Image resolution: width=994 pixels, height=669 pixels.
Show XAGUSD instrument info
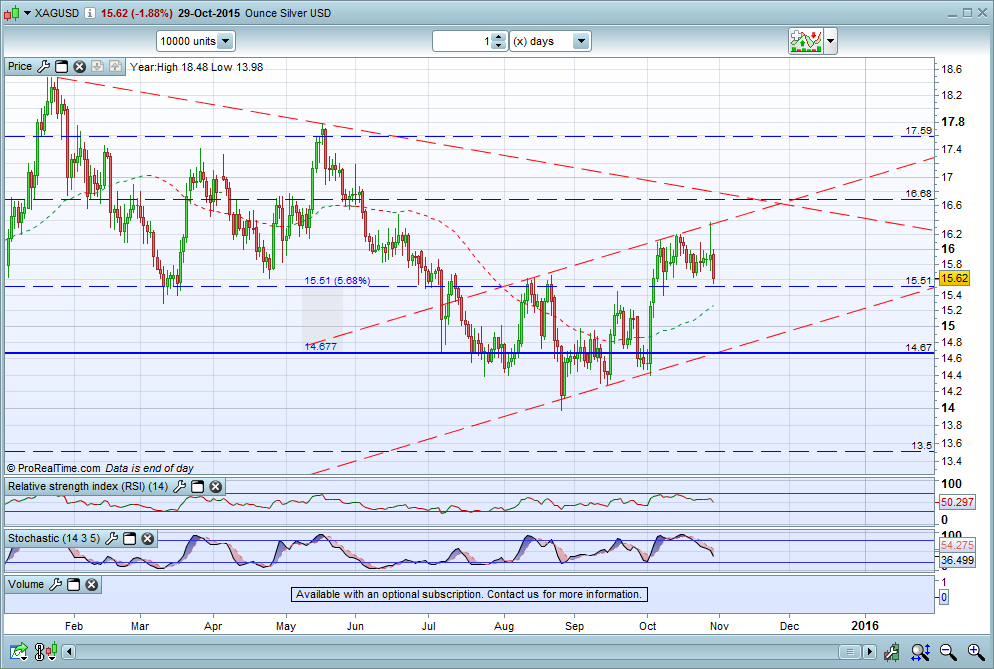[90, 13]
